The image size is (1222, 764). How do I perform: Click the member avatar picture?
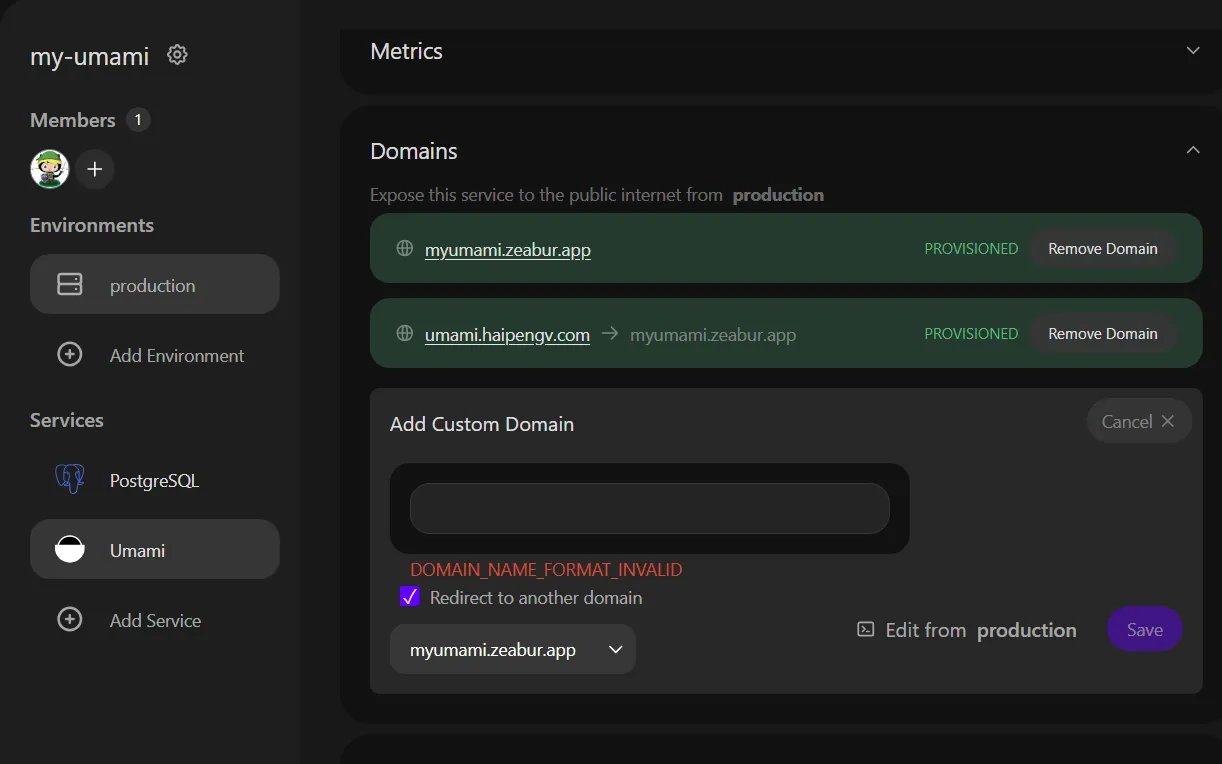(x=50, y=169)
